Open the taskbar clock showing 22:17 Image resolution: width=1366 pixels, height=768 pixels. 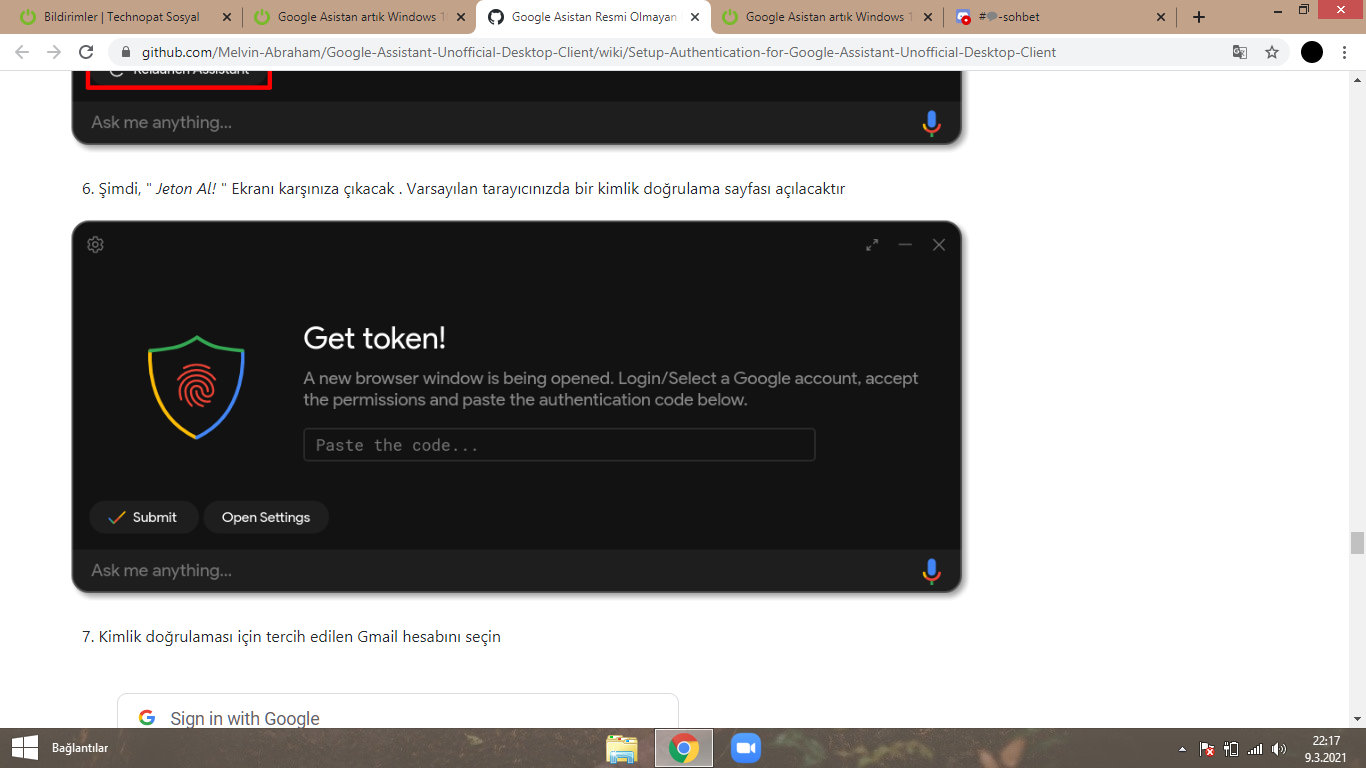tap(1326, 748)
